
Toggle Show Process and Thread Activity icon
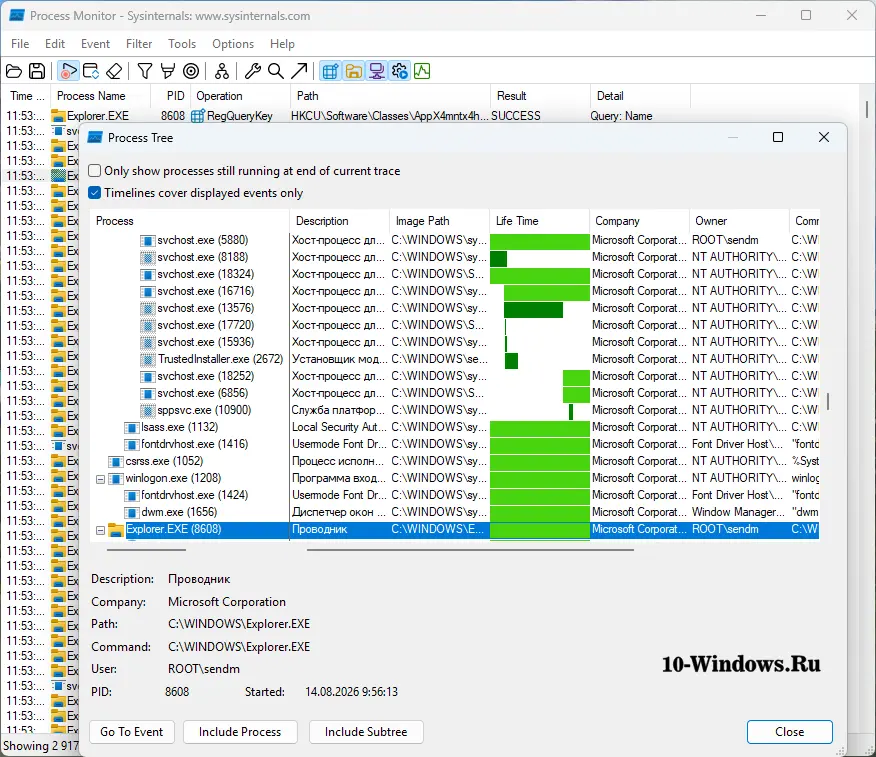click(399, 71)
